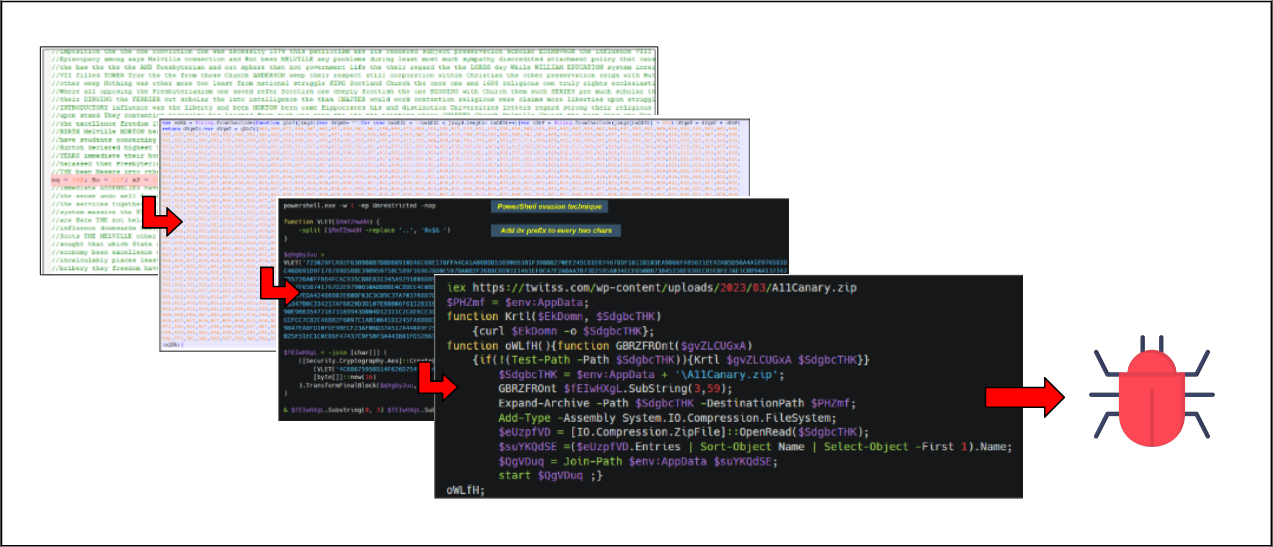Click the '-split ($RmTZmwUH -replace' line

coord(375,232)
